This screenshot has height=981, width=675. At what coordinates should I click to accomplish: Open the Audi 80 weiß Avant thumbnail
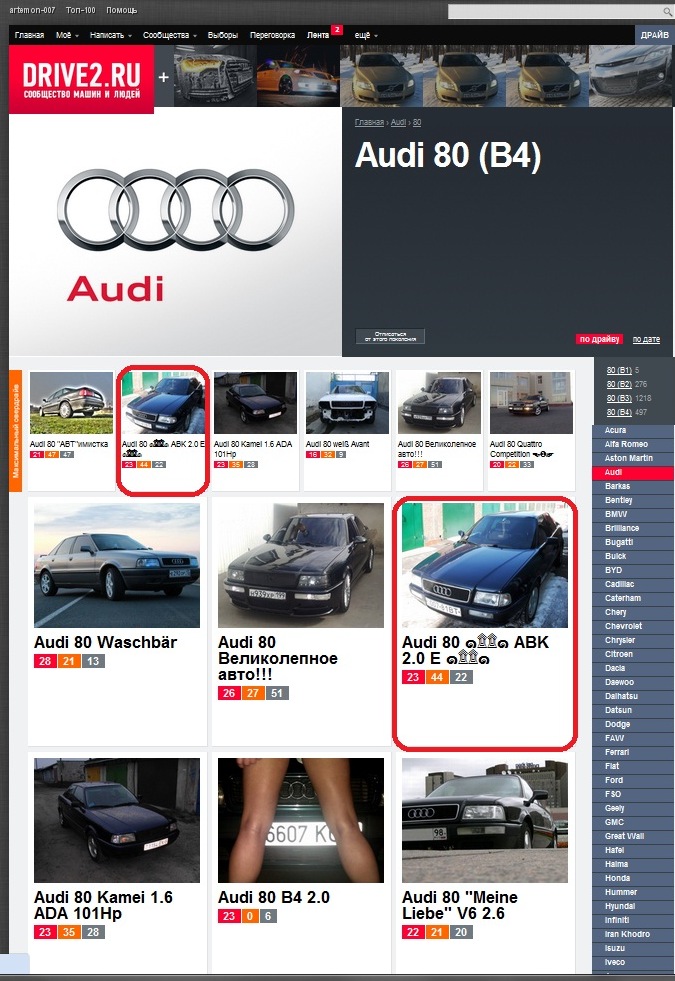[347, 402]
